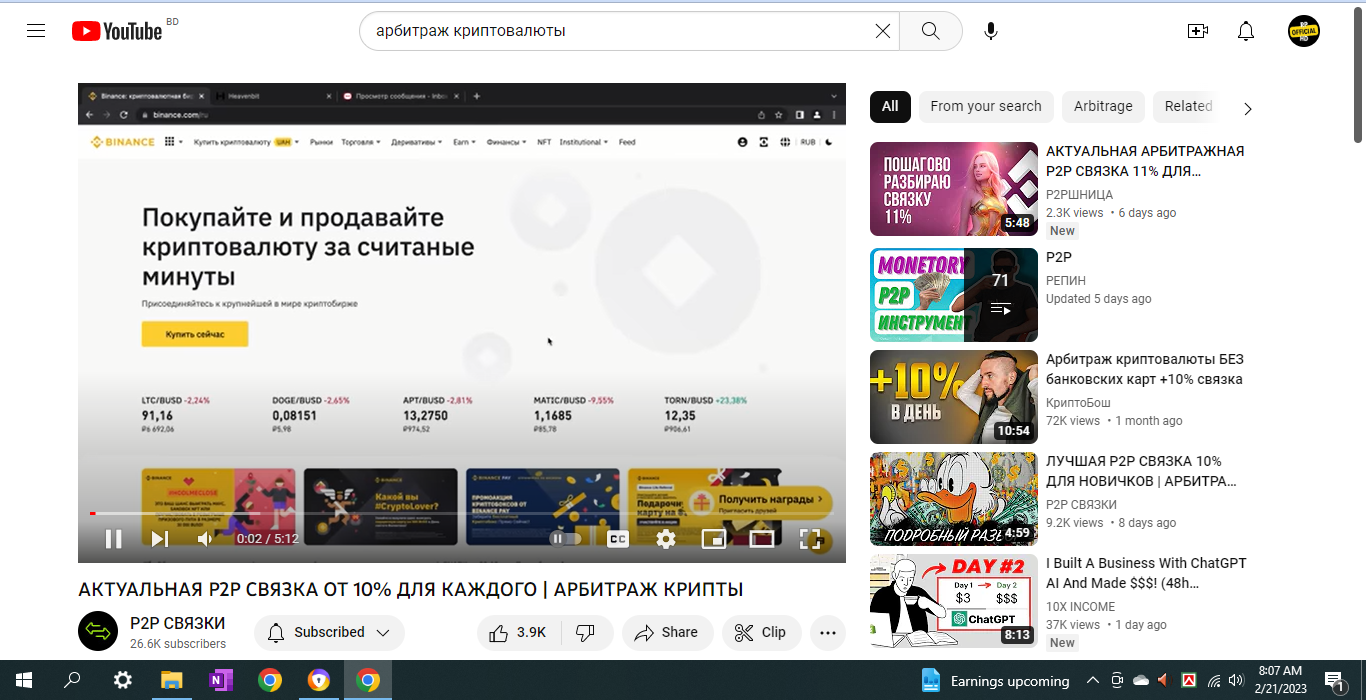Viewport: 1366px width, 700px height.
Task: Switch to the active Chrome taskbar window
Action: click(x=368, y=680)
